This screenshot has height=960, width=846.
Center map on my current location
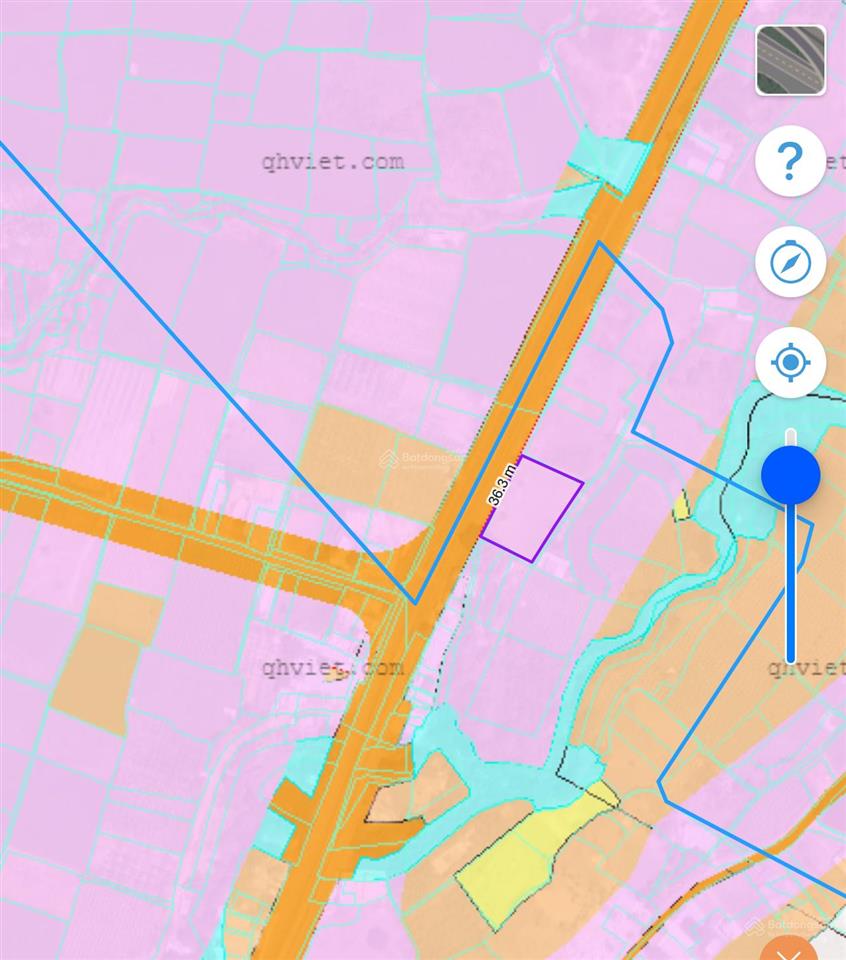pyautogui.click(x=790, y=362)
